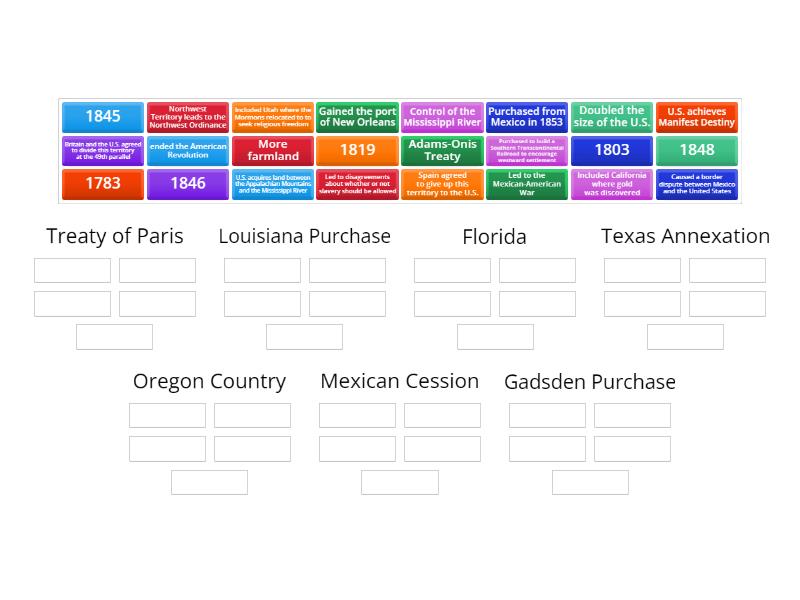Select the 1803 year tile

click(x=612, y=150)
